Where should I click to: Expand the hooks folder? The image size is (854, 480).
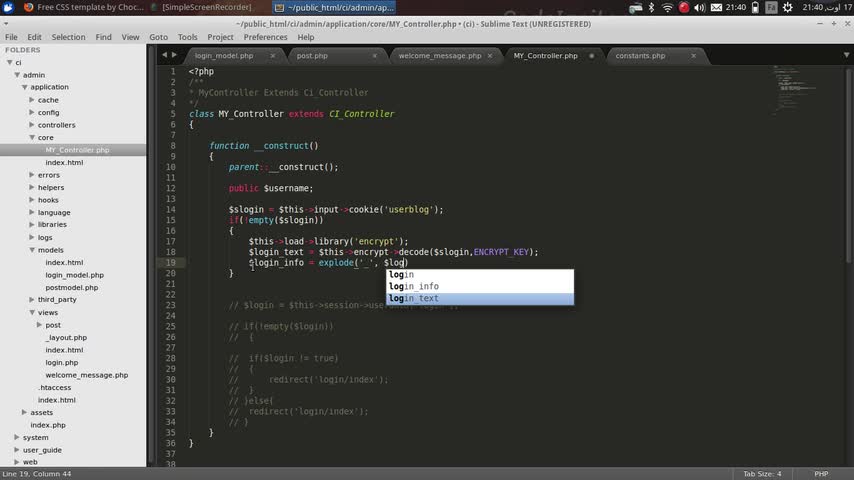32,199
